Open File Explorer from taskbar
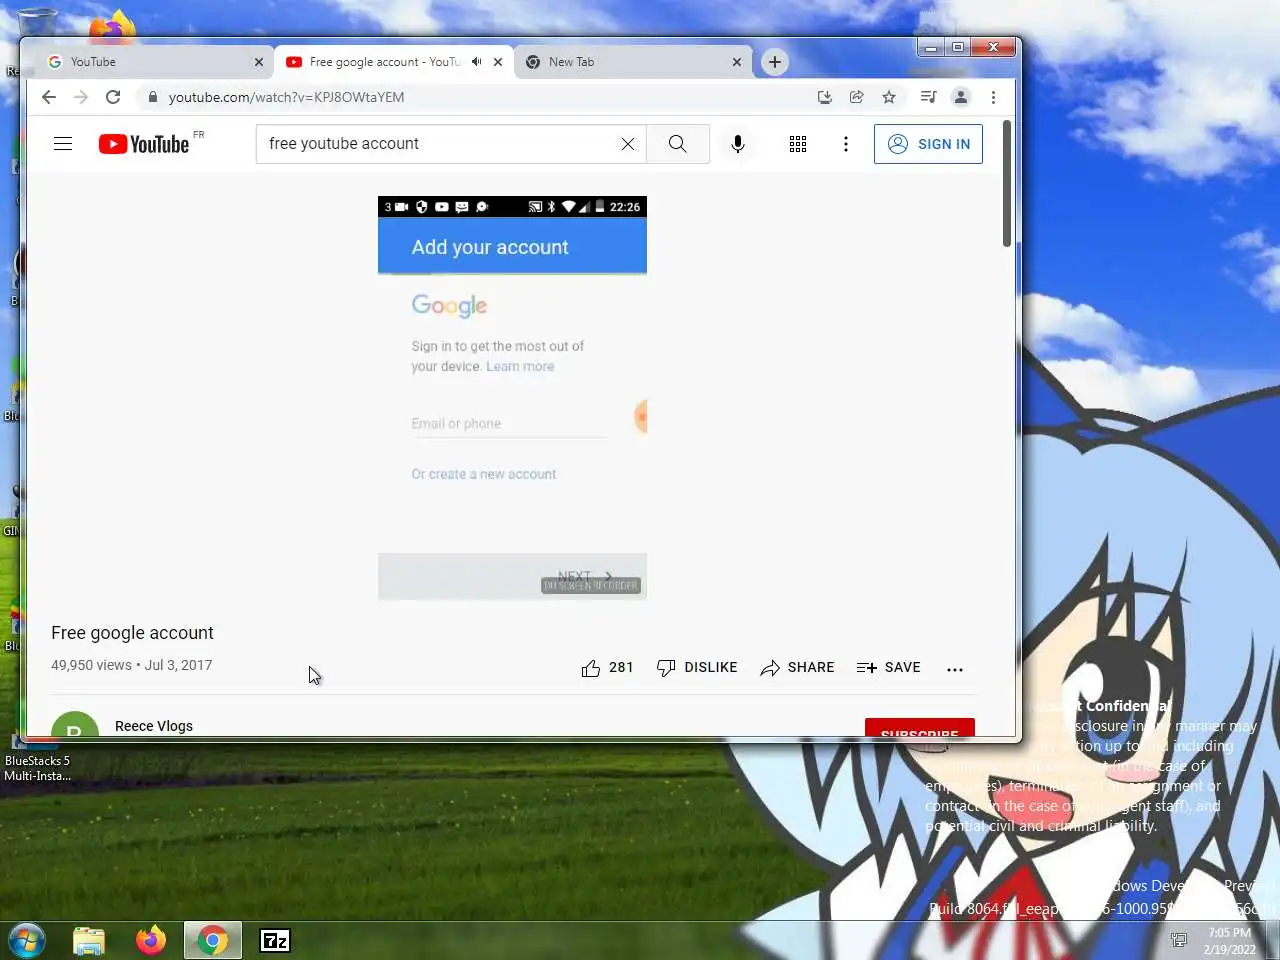The image size is (1280, 960). [89, 940]
